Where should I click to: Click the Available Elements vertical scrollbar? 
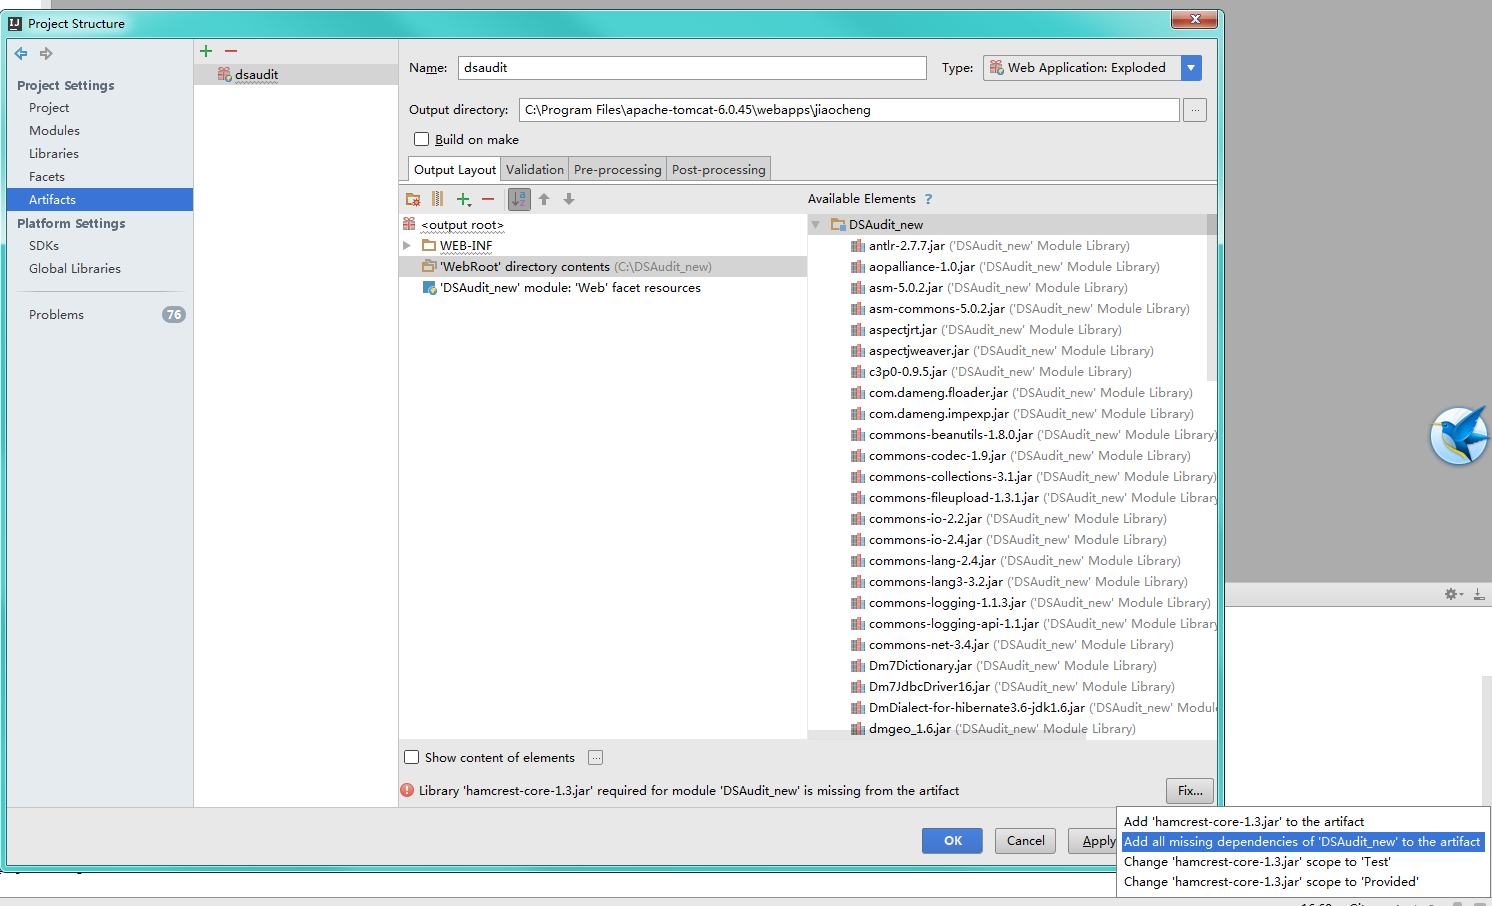(x=1212, y=297)
